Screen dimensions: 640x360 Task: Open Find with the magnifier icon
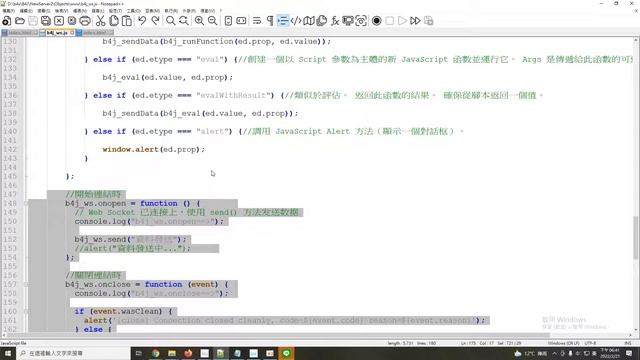pos(171,21)
